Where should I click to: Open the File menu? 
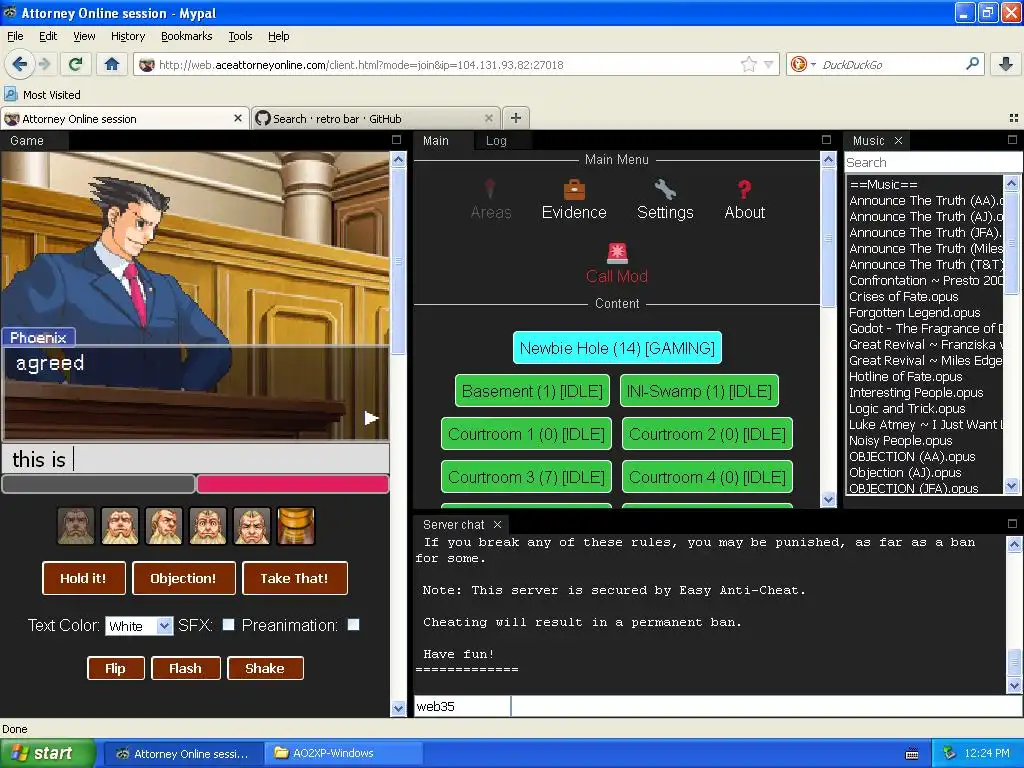point(15,36)
